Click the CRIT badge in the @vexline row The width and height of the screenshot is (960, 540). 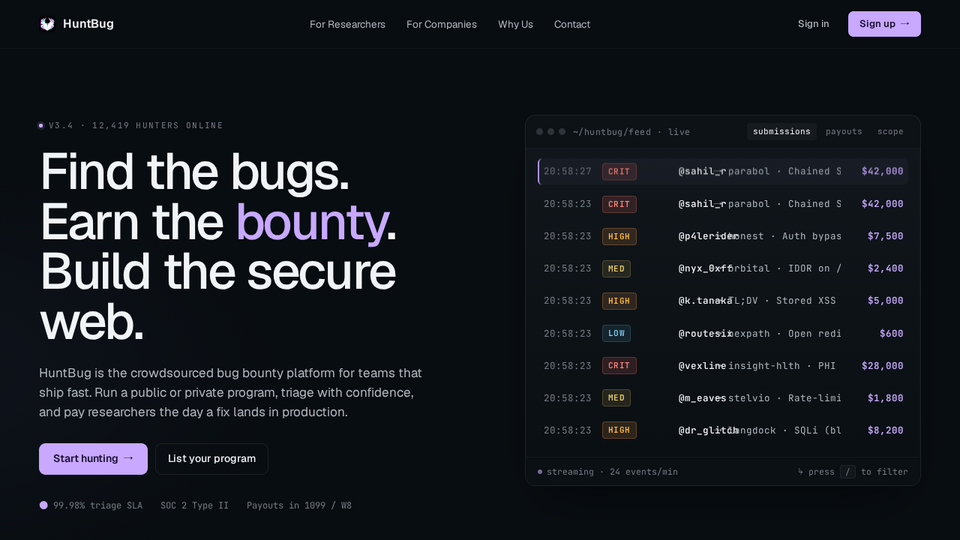tap(619, 366)
